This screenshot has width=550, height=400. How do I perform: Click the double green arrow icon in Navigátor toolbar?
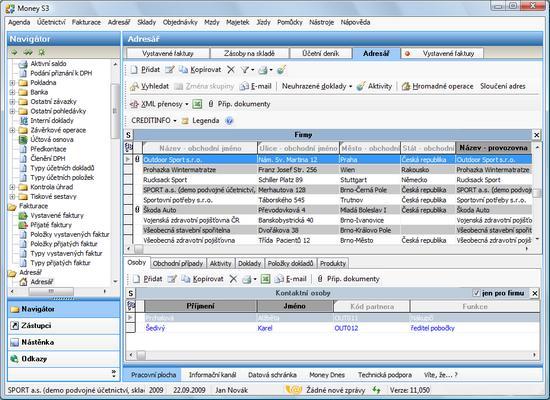click(x=28, y=52)
